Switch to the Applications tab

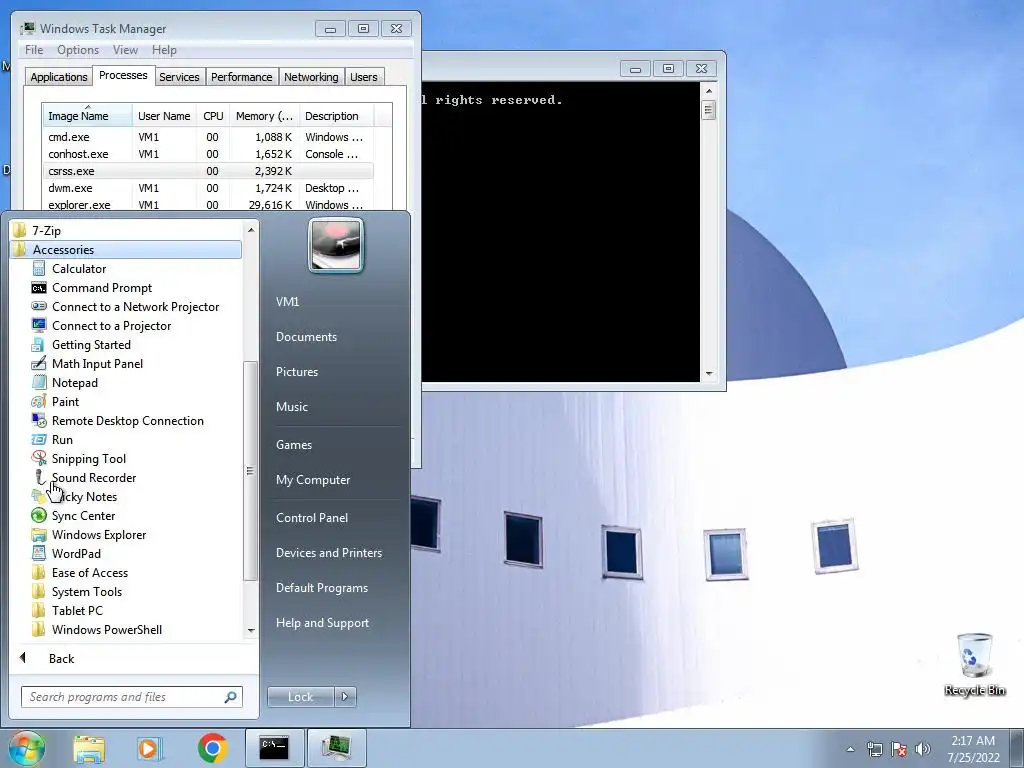point(58,77)
